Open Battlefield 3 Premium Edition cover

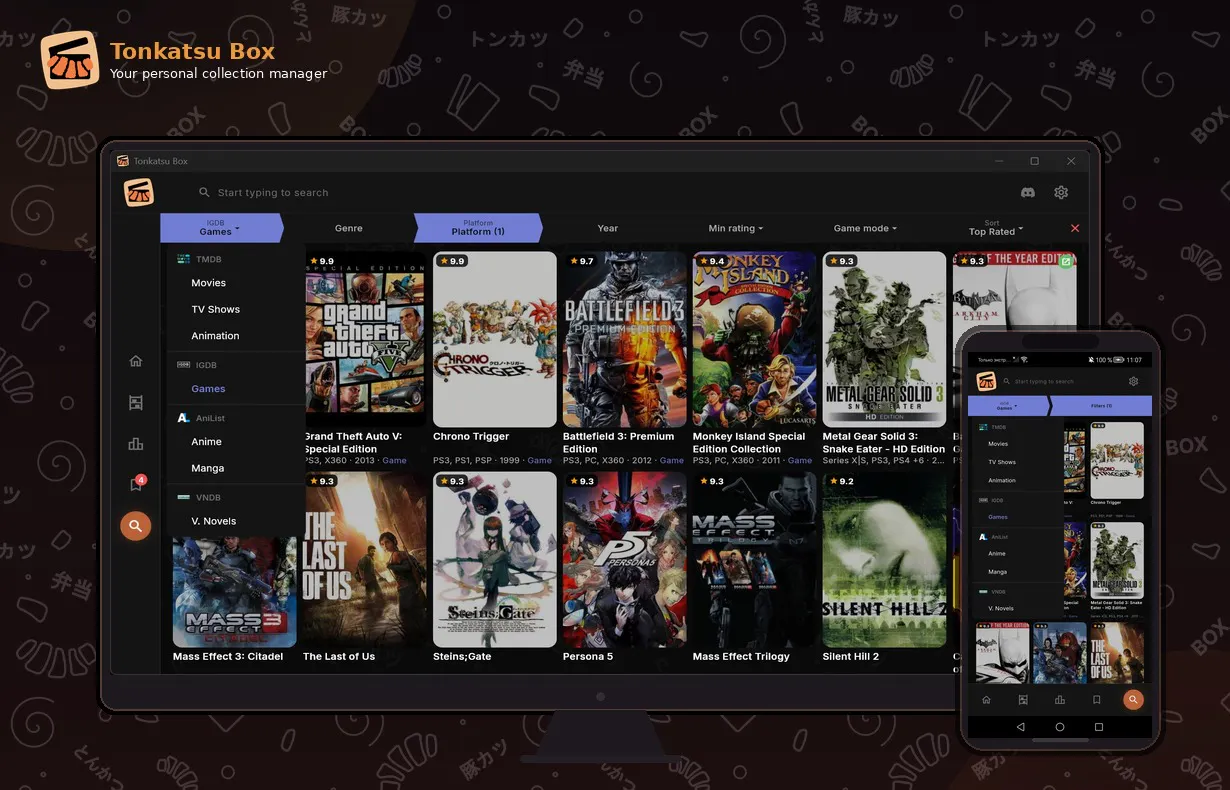coord(625,339)
